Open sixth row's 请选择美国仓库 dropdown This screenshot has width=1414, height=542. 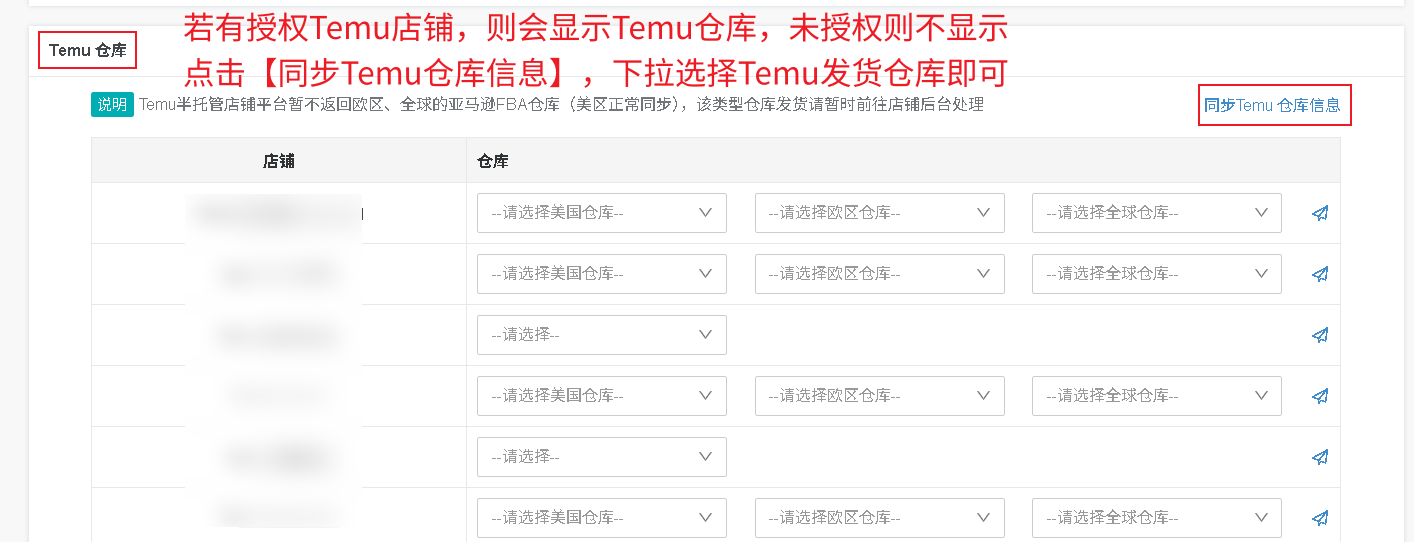click(601, 518)
